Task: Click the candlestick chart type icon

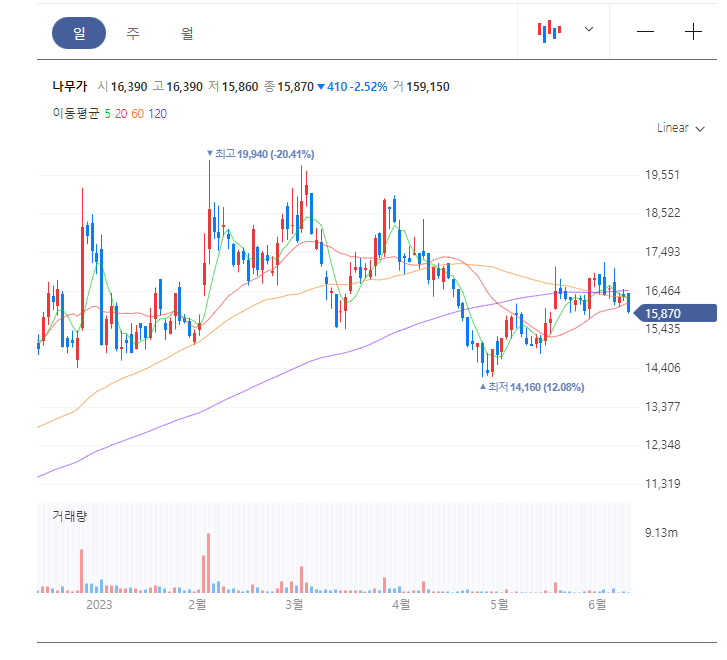Action: pos(549,31)
